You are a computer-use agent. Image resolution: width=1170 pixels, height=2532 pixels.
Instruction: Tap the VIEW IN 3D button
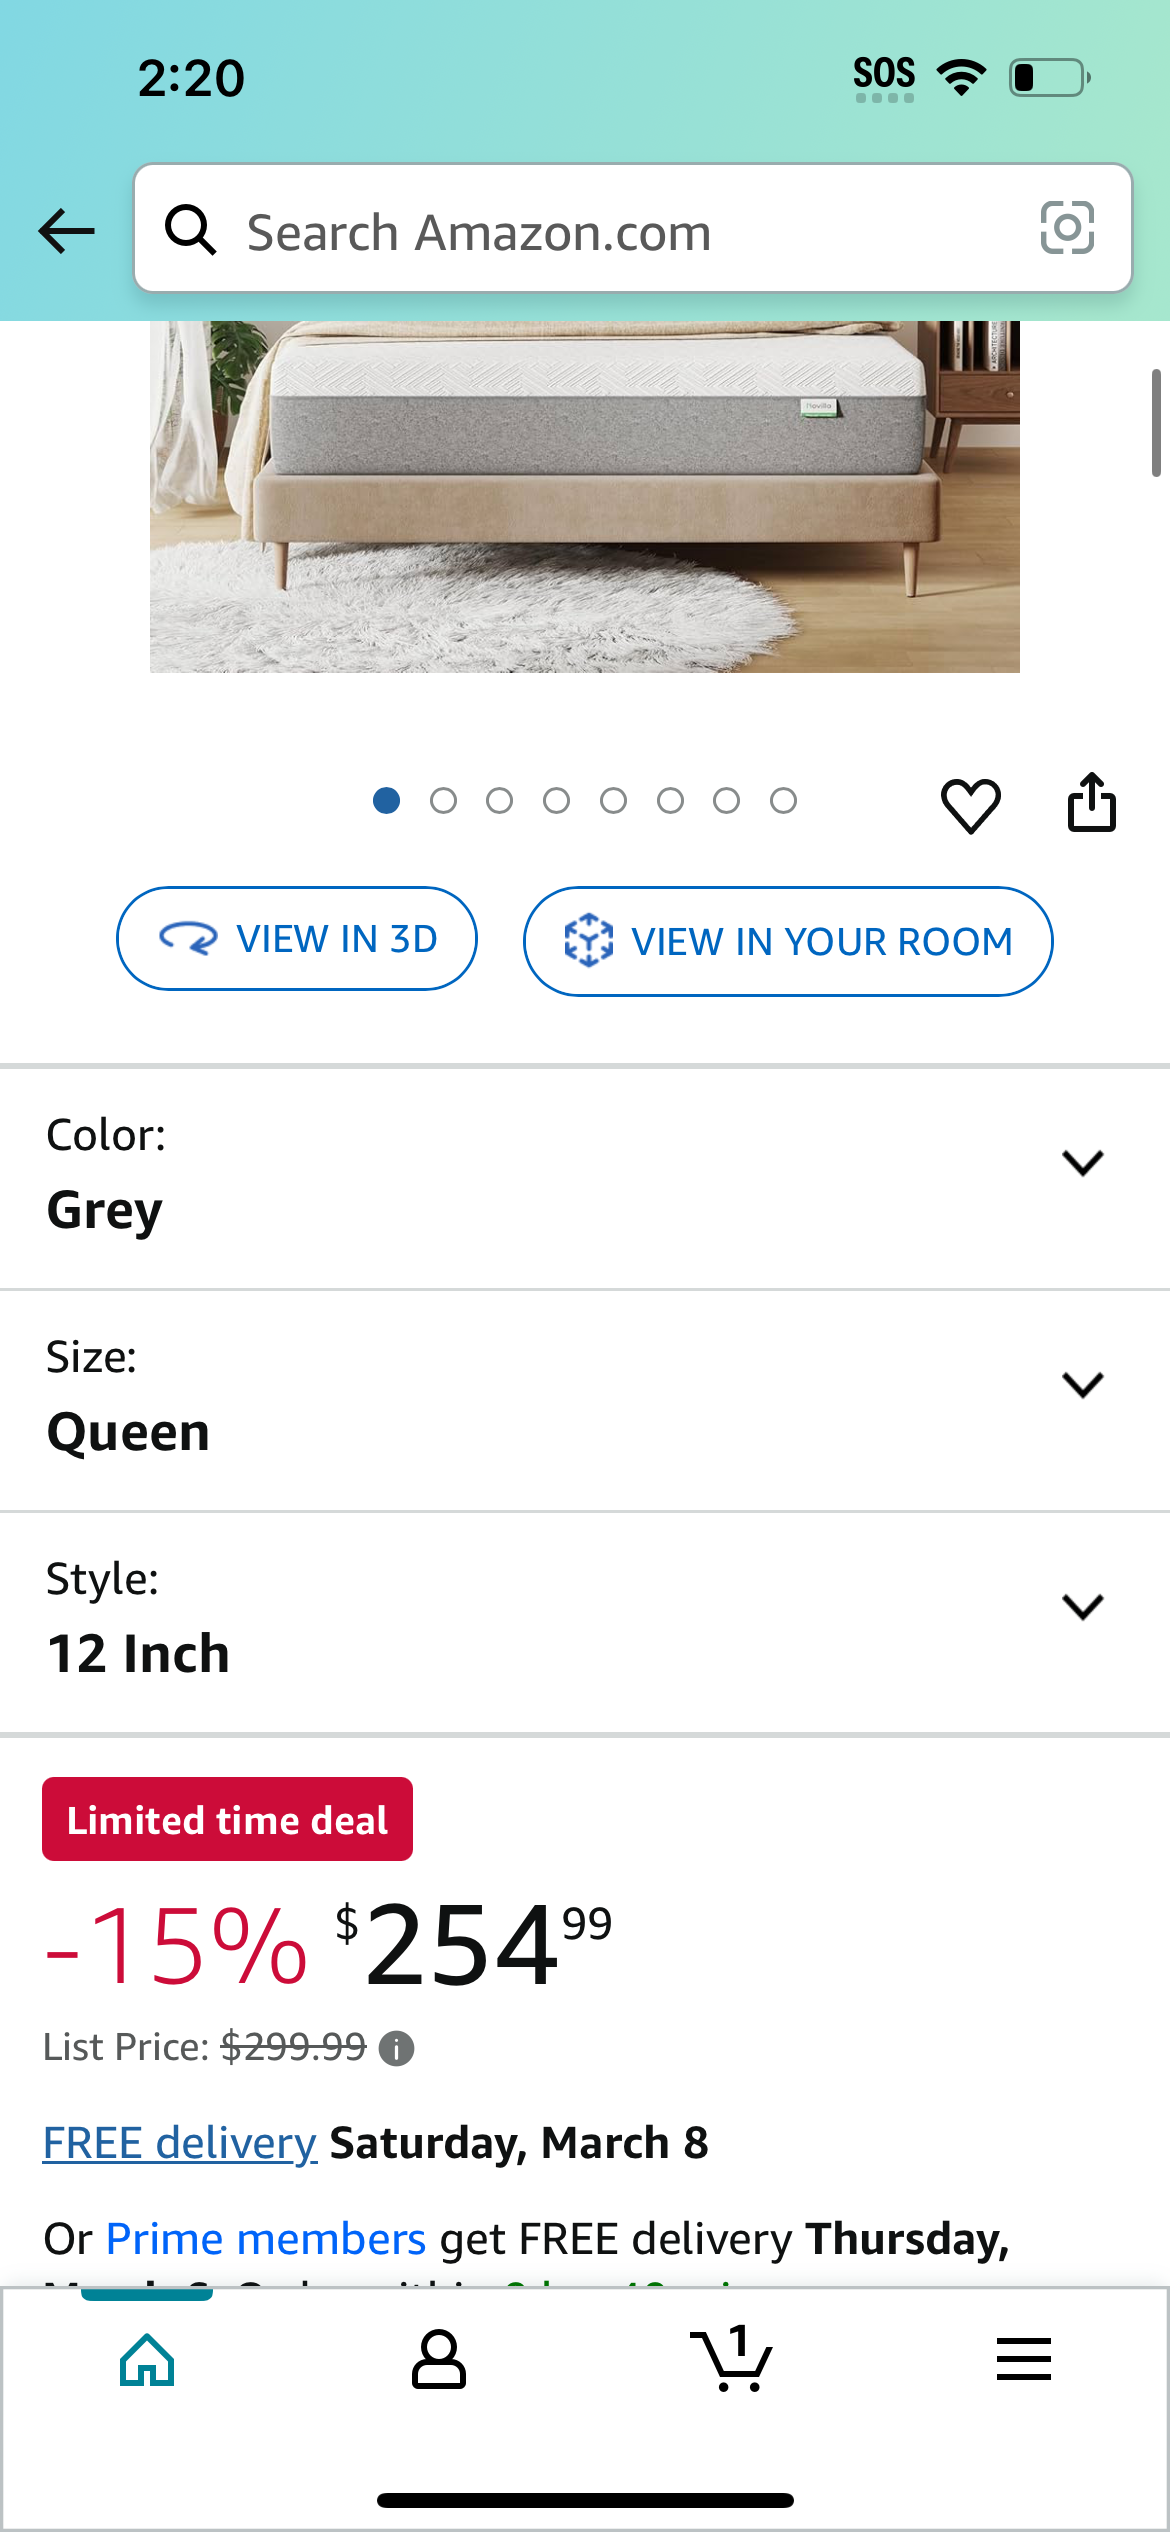297,939
